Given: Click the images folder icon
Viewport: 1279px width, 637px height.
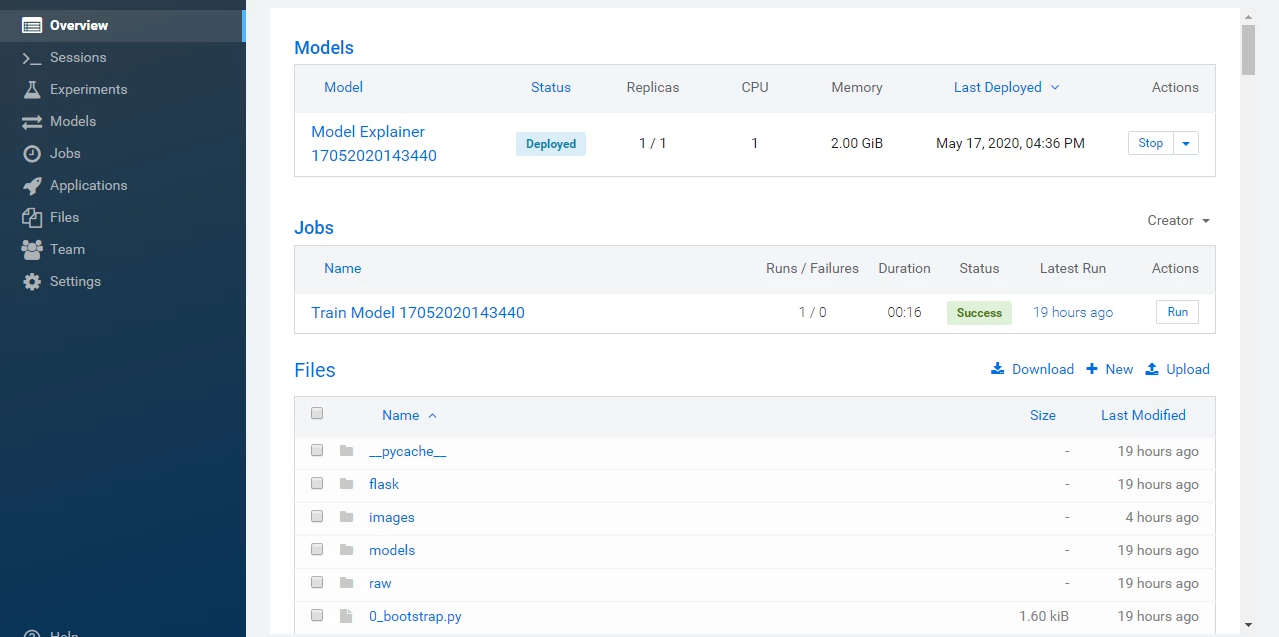Looking at the screenshot, I should (346, 517).
